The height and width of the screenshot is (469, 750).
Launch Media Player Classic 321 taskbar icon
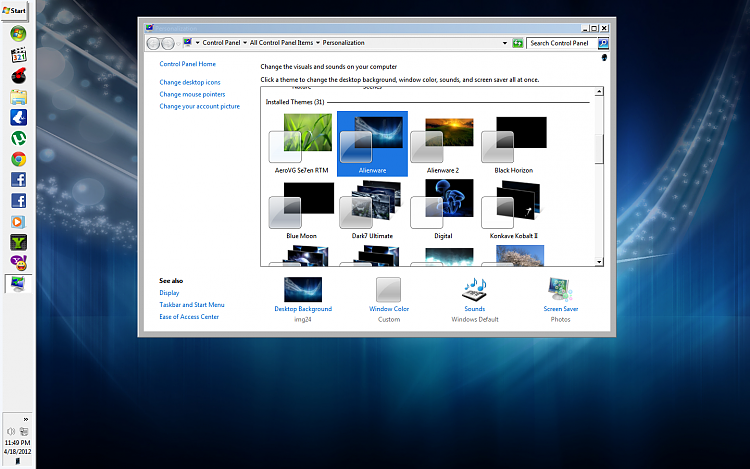coord(18,55)
